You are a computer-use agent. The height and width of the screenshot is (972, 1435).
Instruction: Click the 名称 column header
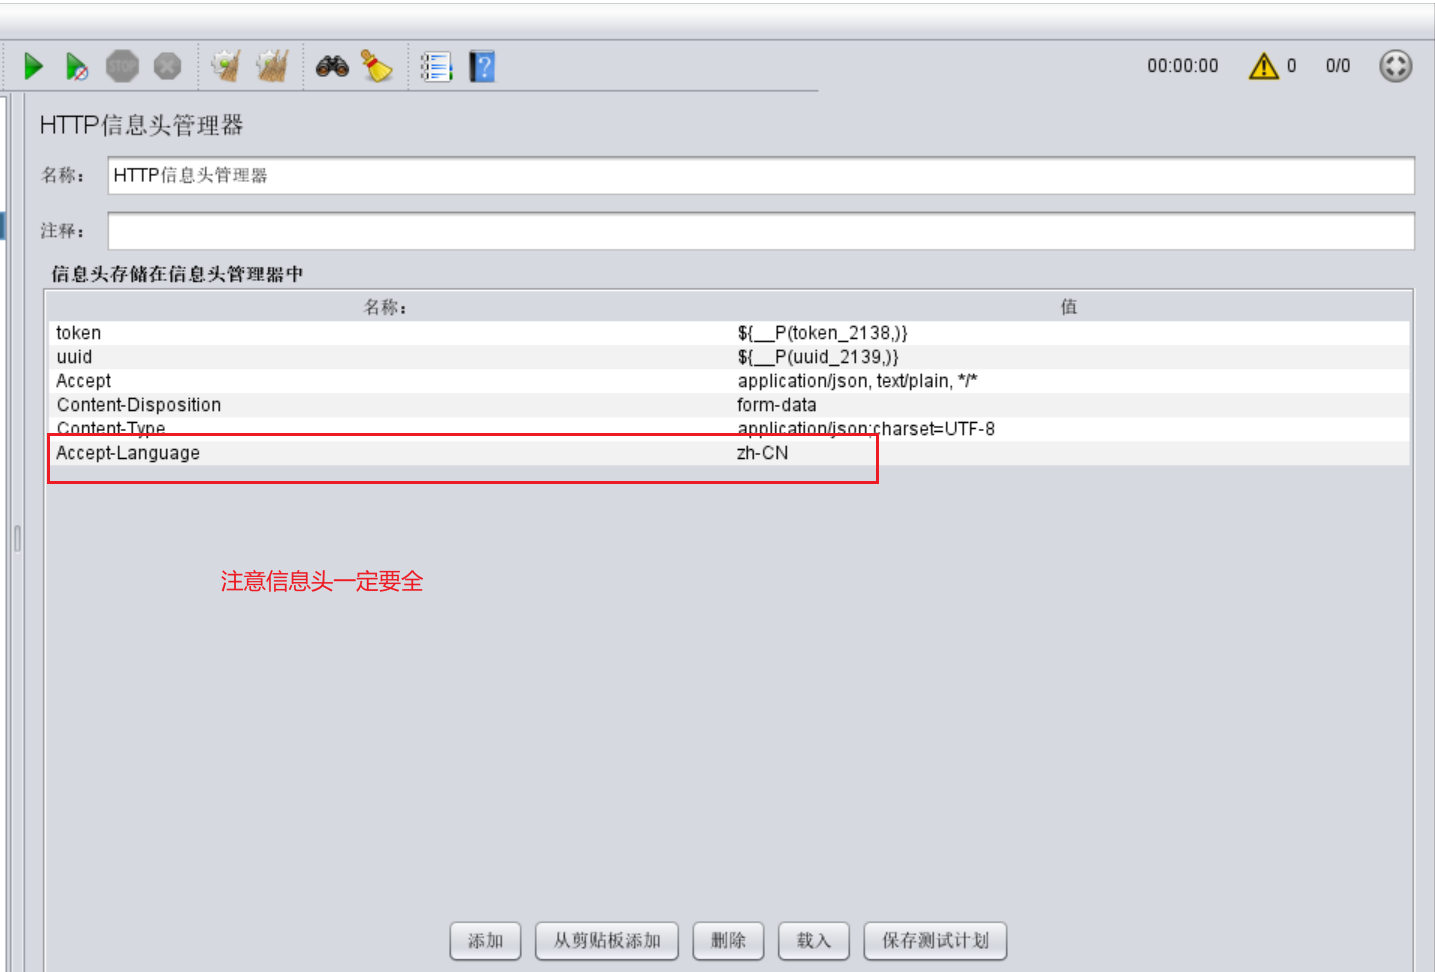[x=386, y=307]
